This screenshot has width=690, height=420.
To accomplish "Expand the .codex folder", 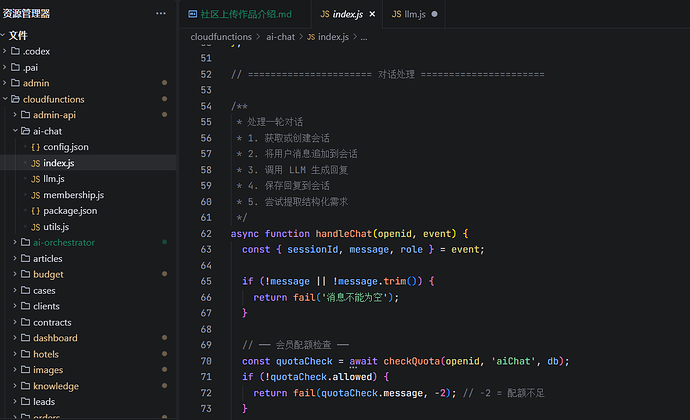I will click(x=4, y=51).
